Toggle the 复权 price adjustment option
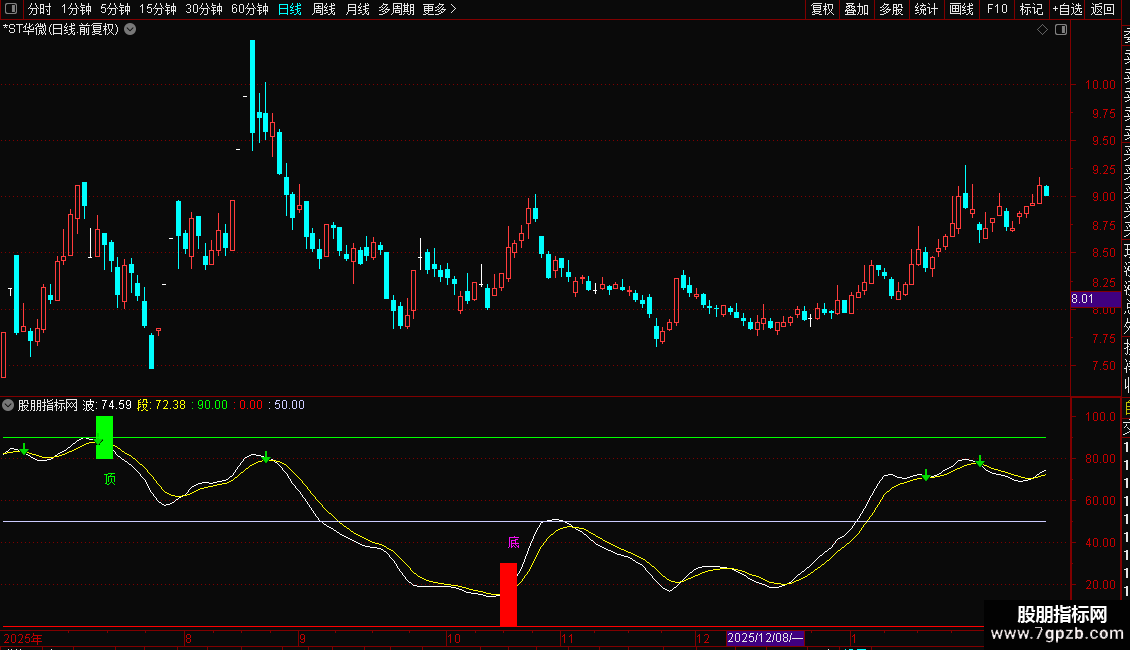The height and width of the screenshot is (650, 1130). click(x=822, y=10)
